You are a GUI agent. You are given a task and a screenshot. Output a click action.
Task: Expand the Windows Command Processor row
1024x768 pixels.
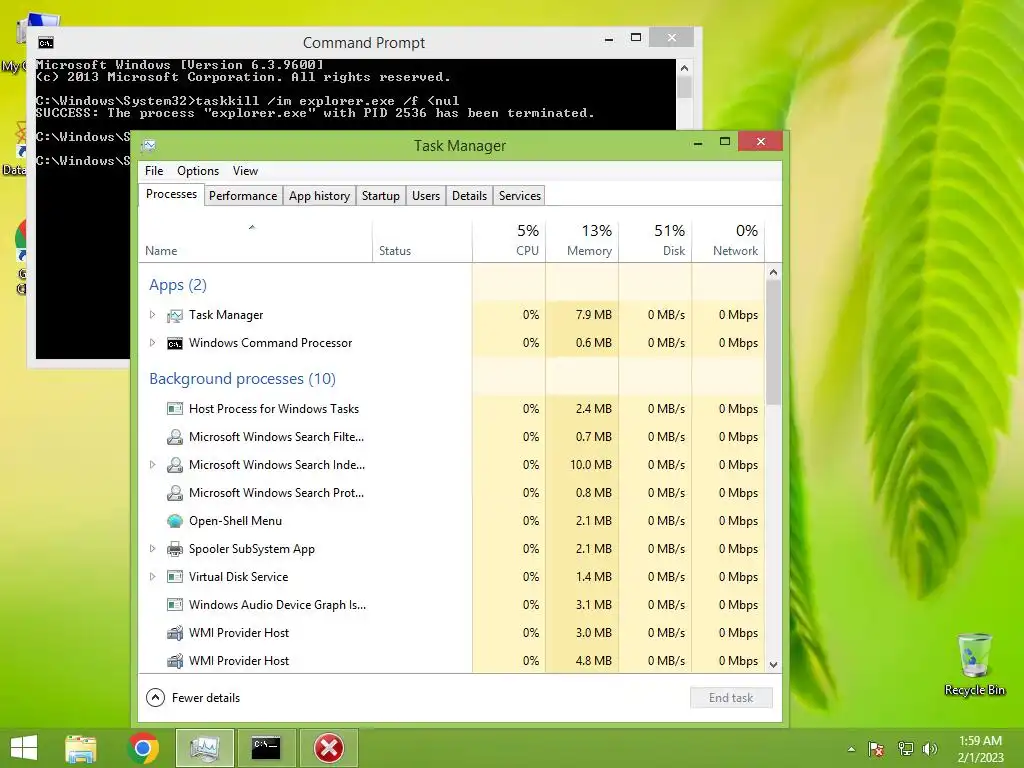coord(152,343)
